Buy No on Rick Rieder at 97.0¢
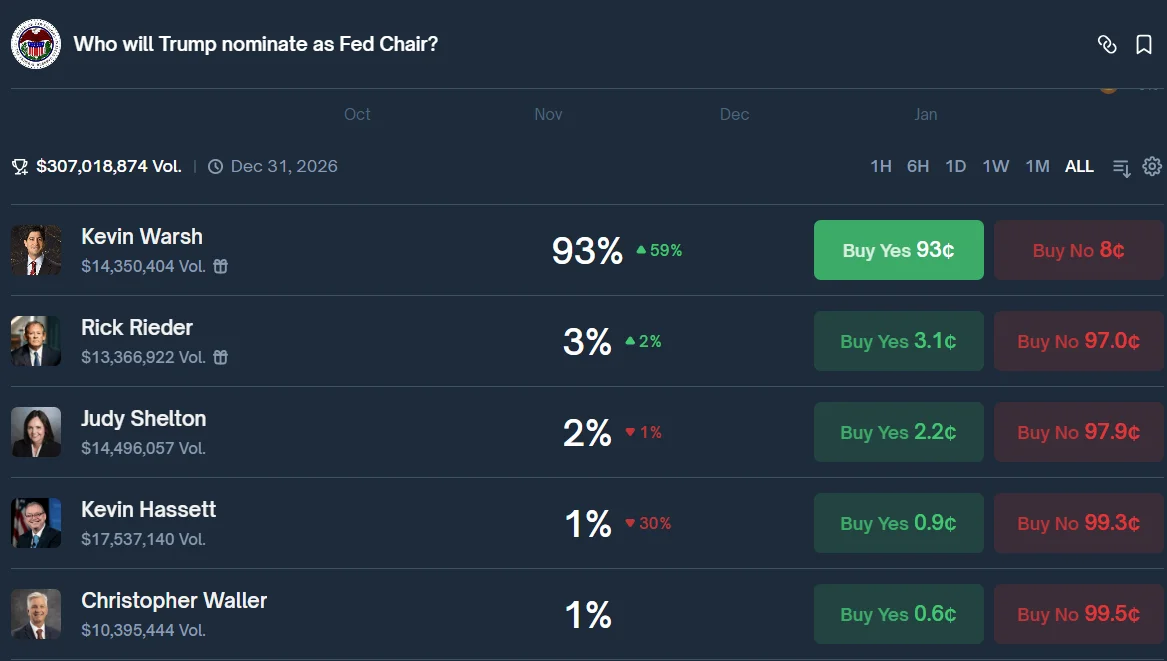 [x=1078, y=341]
